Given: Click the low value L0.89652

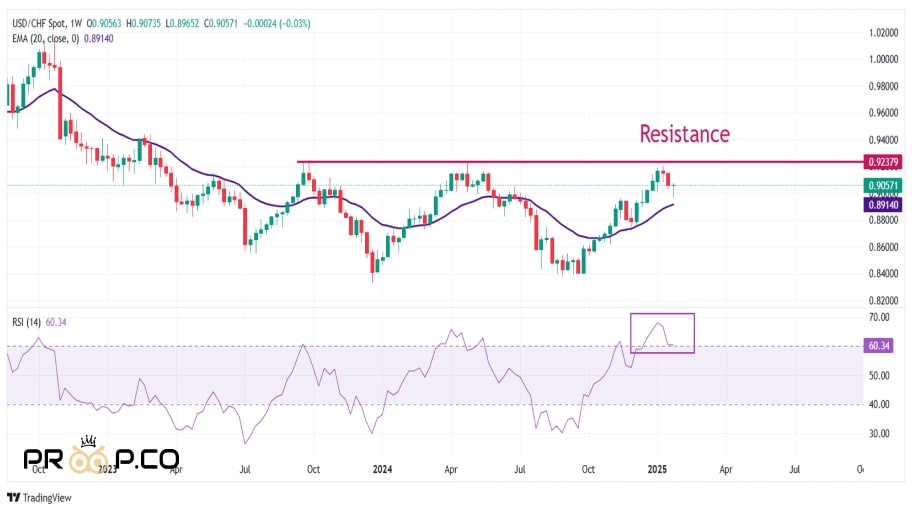Looking at the screenshot, I should [182, 24].
